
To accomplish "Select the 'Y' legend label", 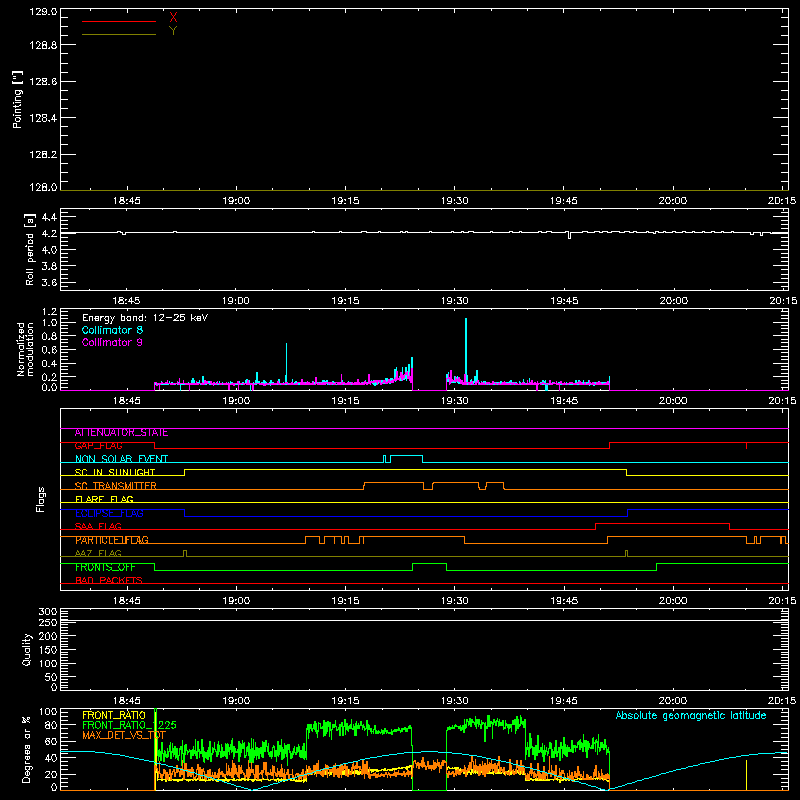I will point(173,31).
